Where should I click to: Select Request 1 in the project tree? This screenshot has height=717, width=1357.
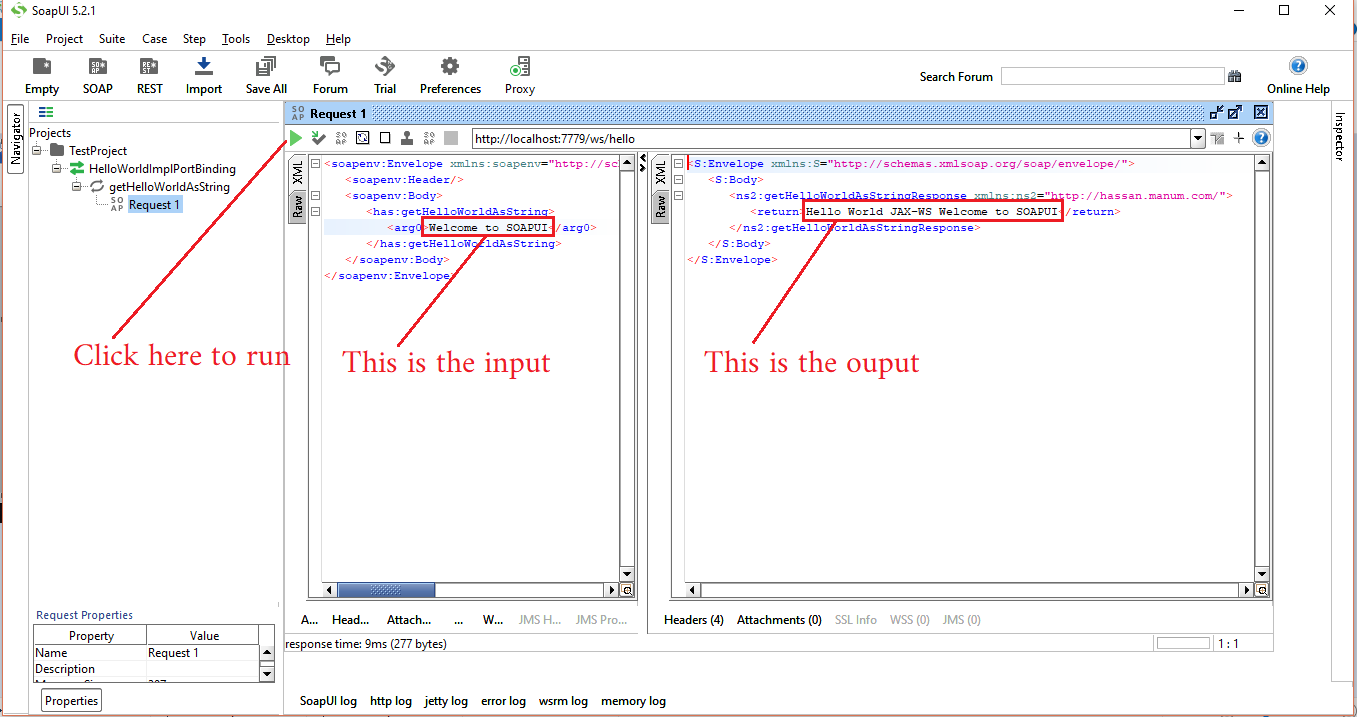pos(154,205)
